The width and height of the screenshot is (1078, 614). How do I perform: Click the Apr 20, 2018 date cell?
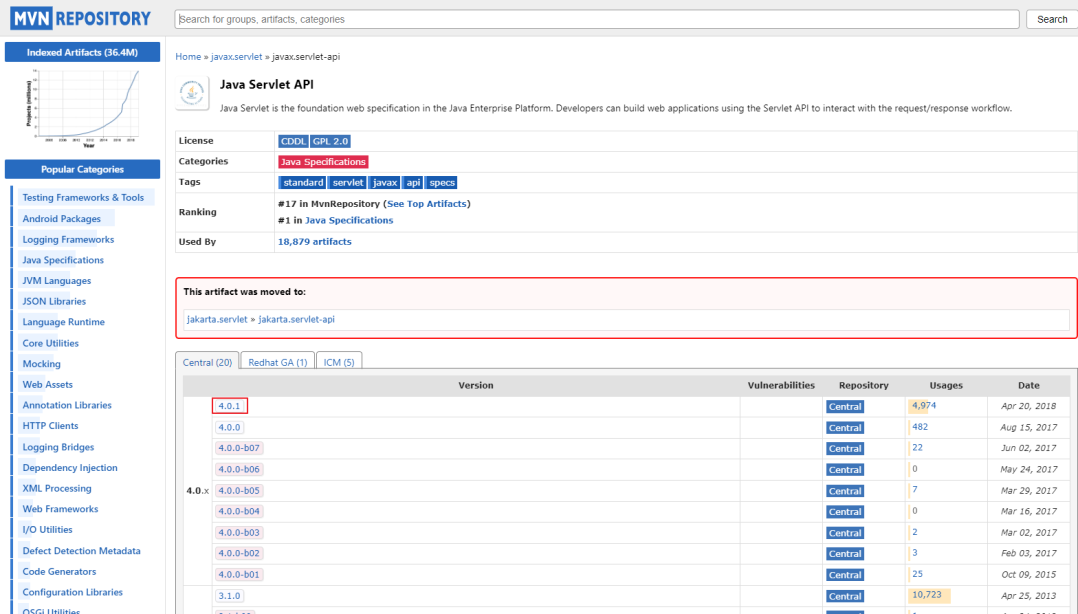pyautogui.click(x=1028, y=406)
